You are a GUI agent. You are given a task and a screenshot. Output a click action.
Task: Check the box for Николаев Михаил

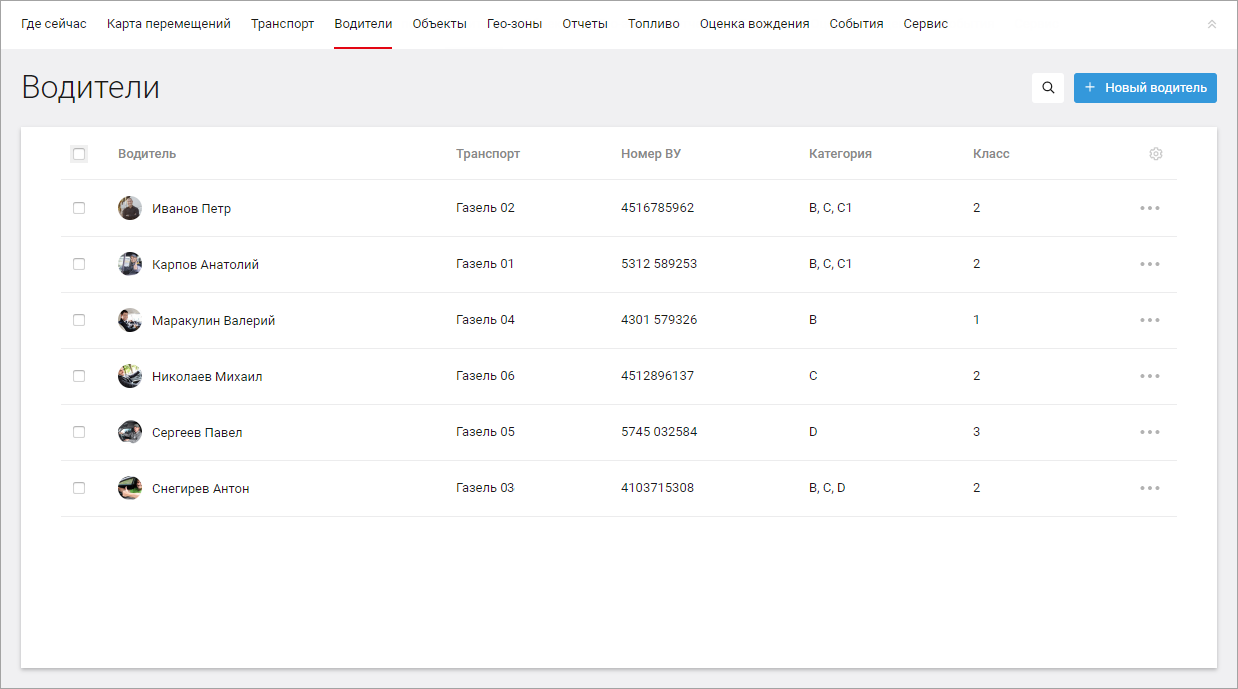pyautogui.click(x=79, y=376)
